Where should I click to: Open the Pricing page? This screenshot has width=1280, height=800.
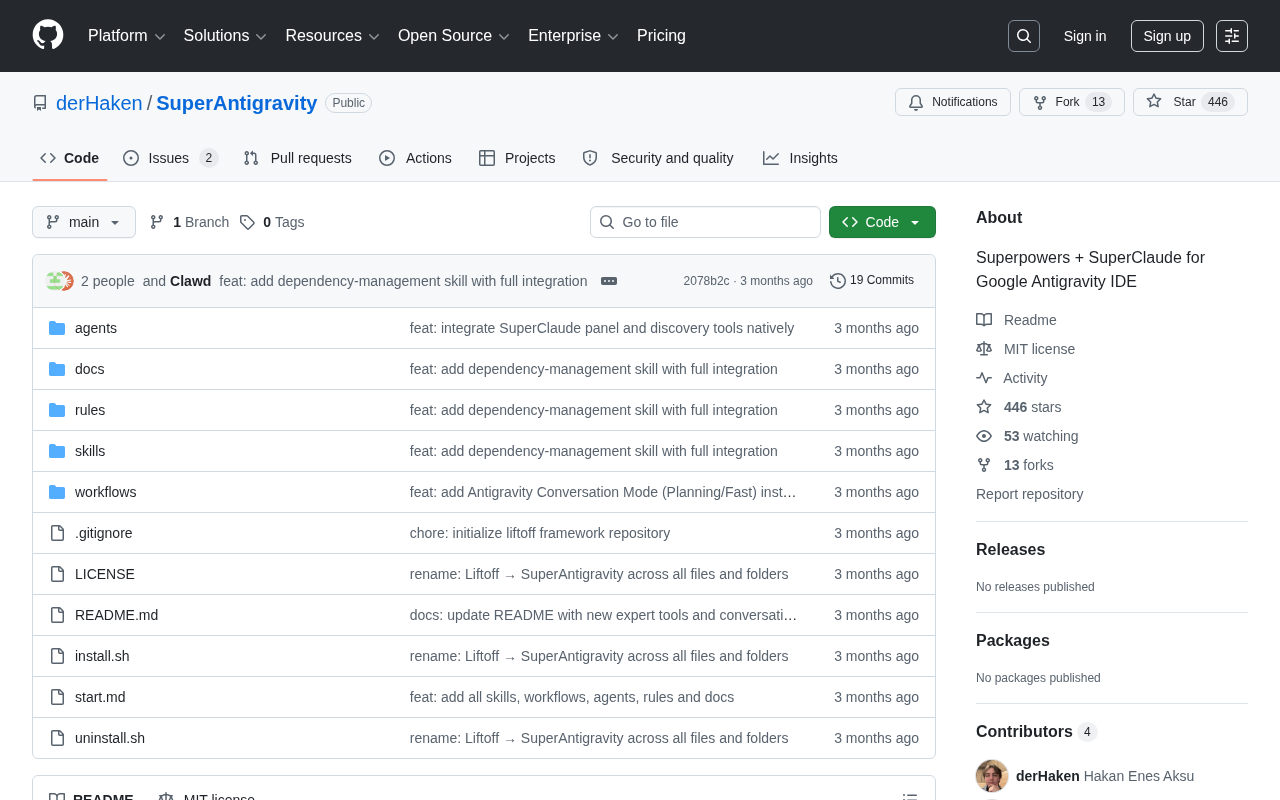(x=661, y=36)
